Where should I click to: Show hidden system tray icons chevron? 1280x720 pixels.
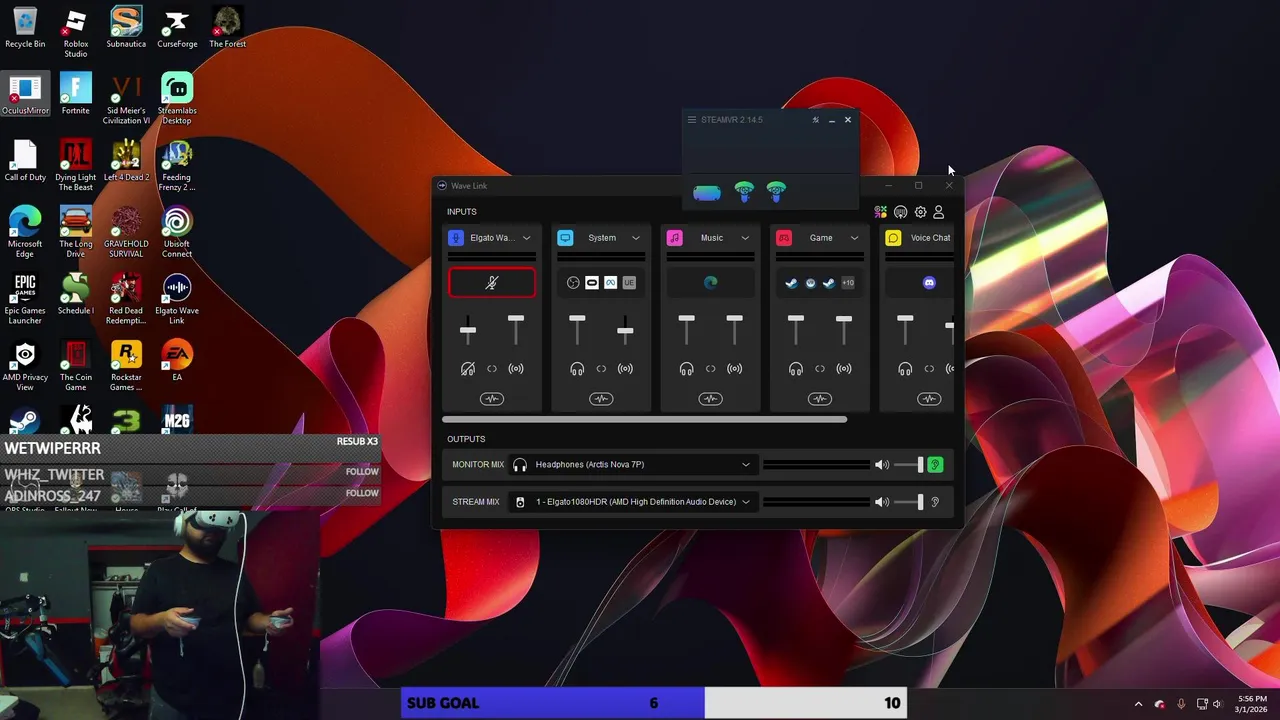pos(1138,704)
